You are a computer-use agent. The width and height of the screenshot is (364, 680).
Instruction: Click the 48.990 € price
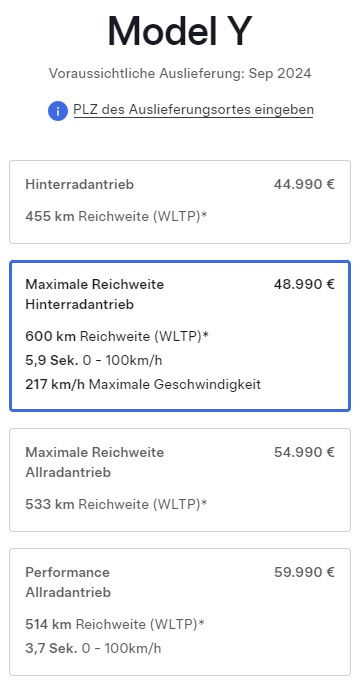304,284
